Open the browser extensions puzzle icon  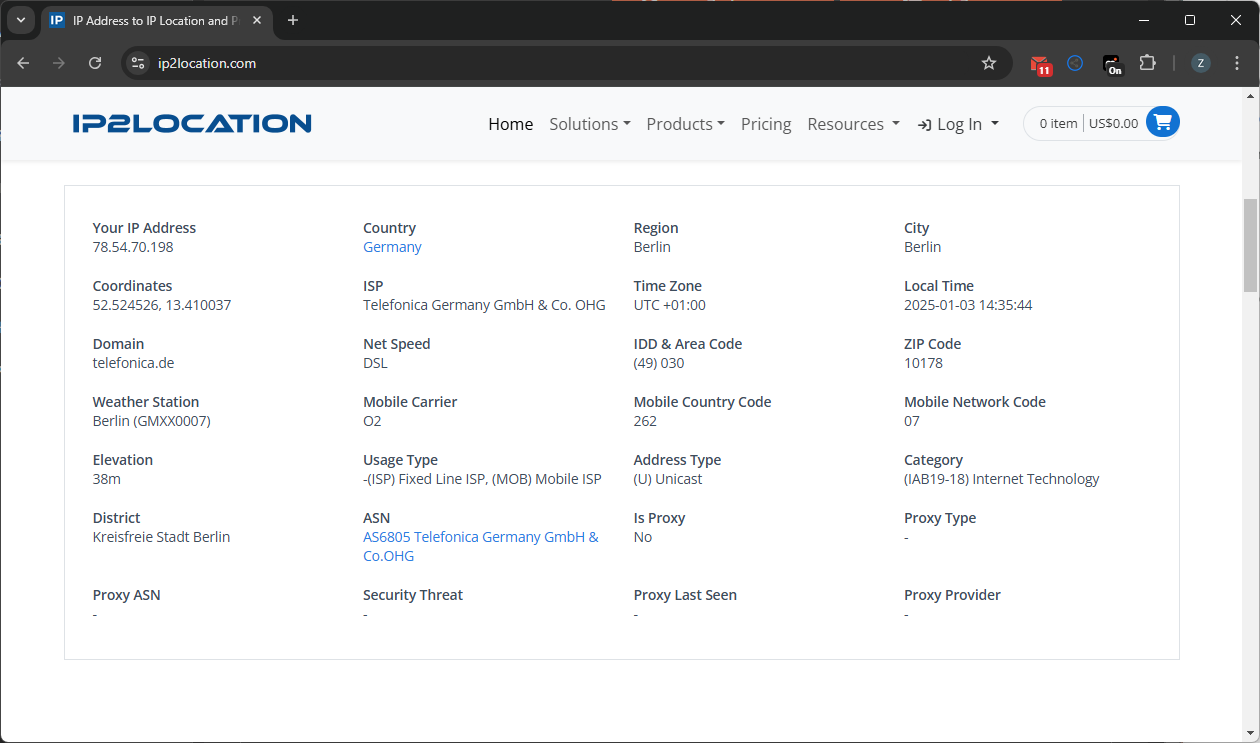click(x=1147, y=63)
